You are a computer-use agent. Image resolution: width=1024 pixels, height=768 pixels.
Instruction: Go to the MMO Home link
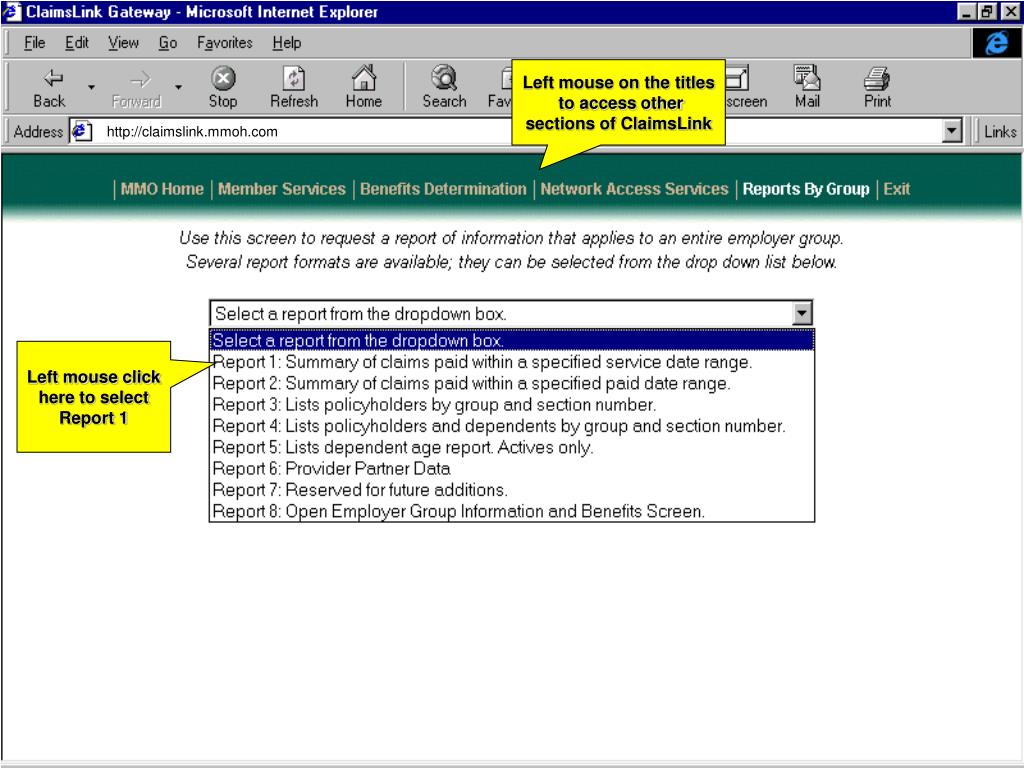162,189
